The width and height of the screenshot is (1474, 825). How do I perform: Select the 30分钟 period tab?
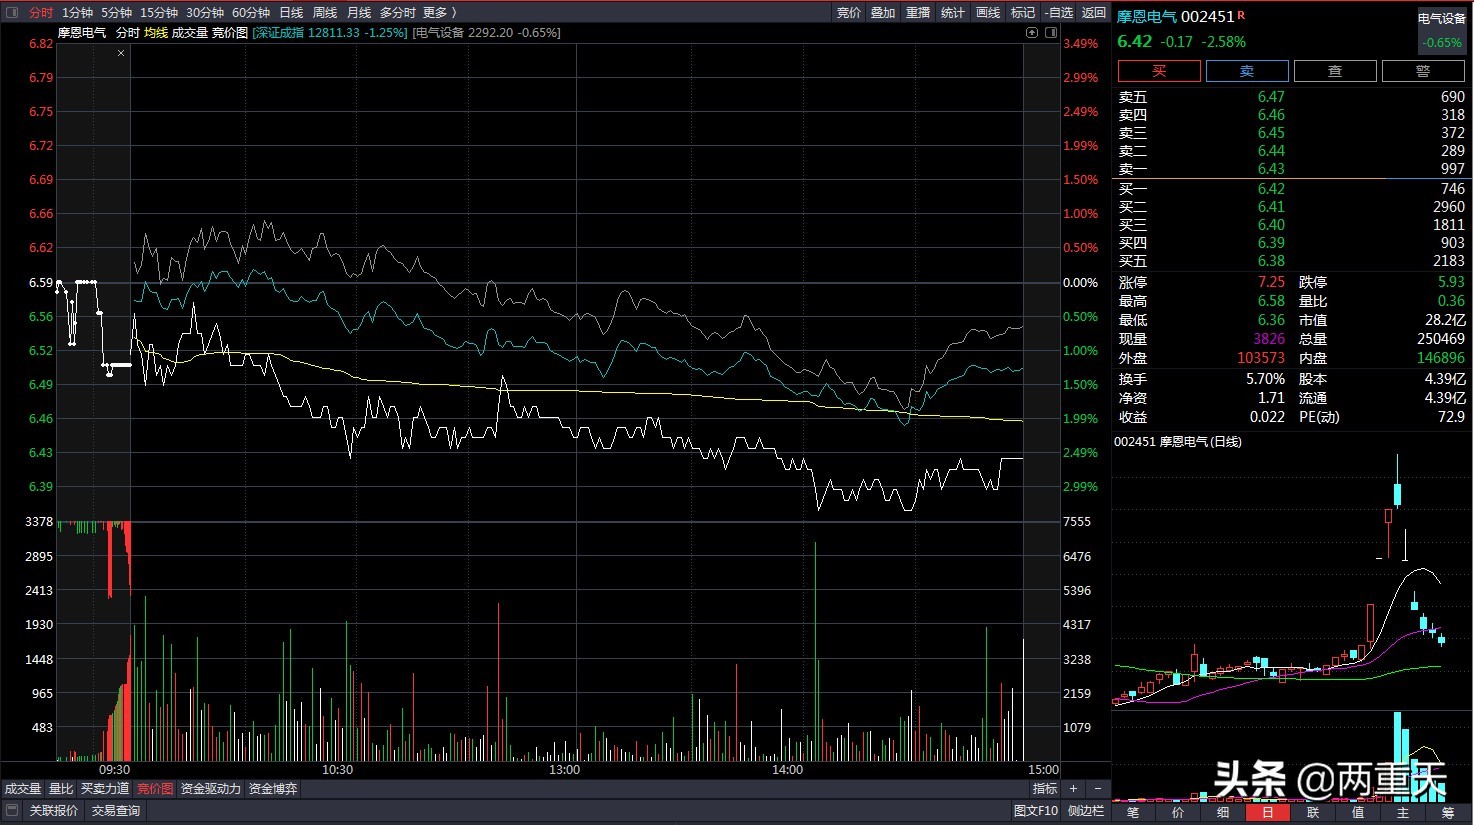pos(205,12)
